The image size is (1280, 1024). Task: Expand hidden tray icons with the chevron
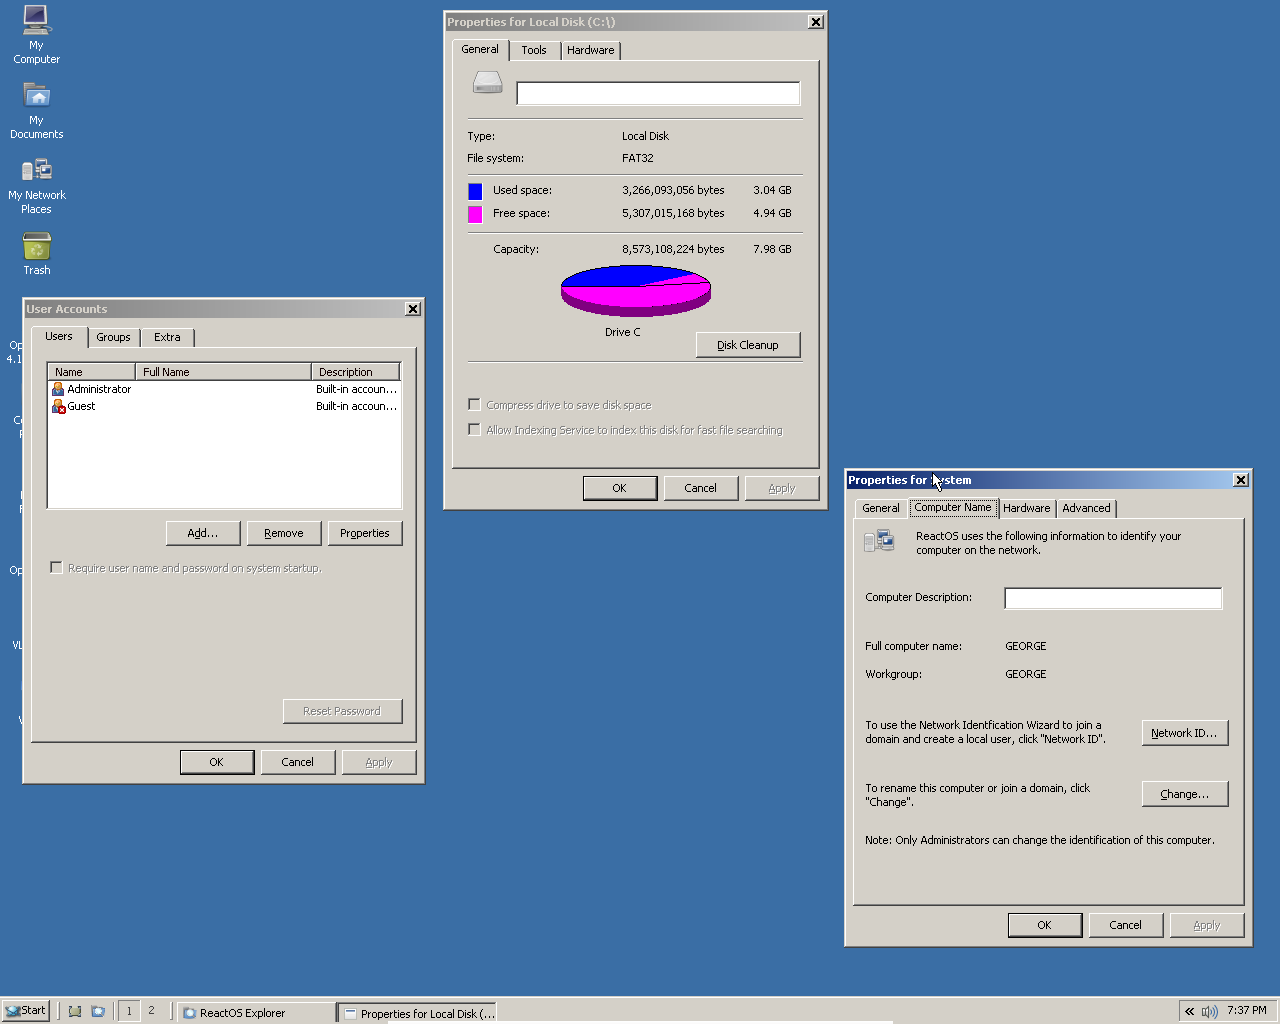click(x=1189, y=1011)
